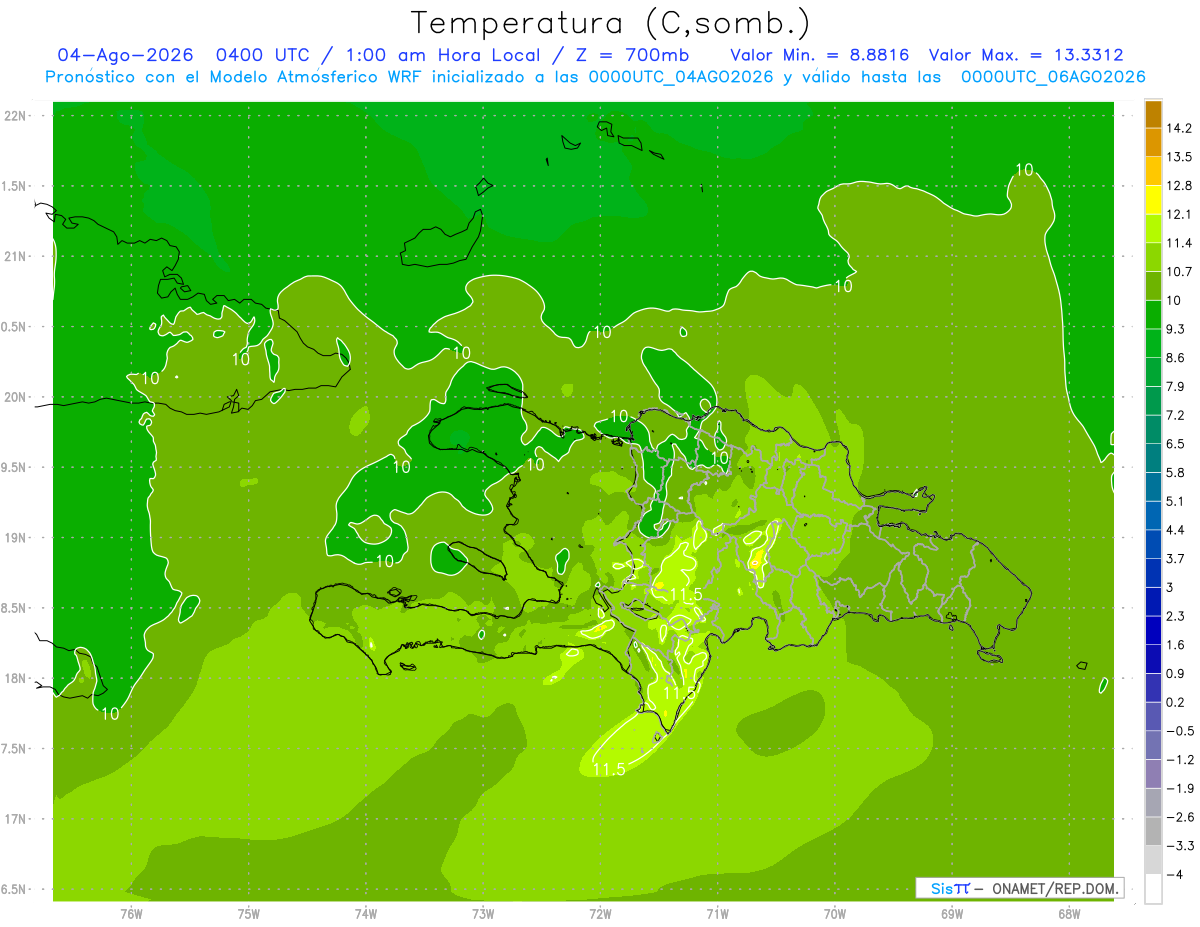Click the -4 legend value
1200x927 pixels.
tap(1173, 874)
